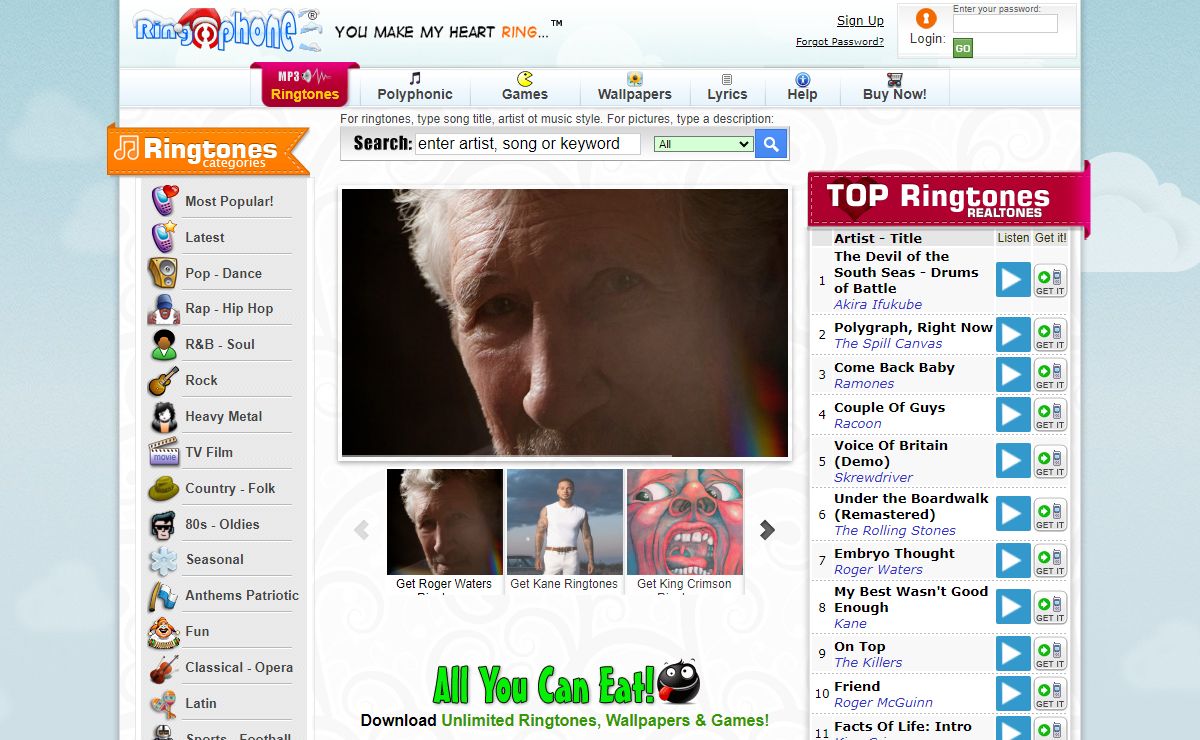Click the Sign Up link

860,21
